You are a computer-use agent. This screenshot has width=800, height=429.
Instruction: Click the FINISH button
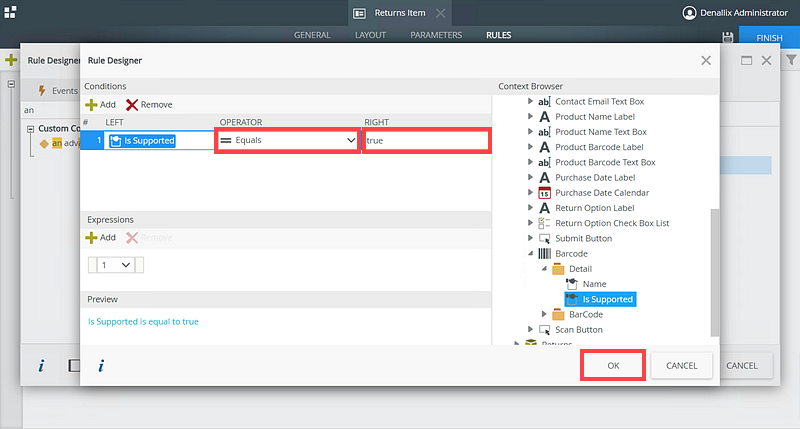769,38
